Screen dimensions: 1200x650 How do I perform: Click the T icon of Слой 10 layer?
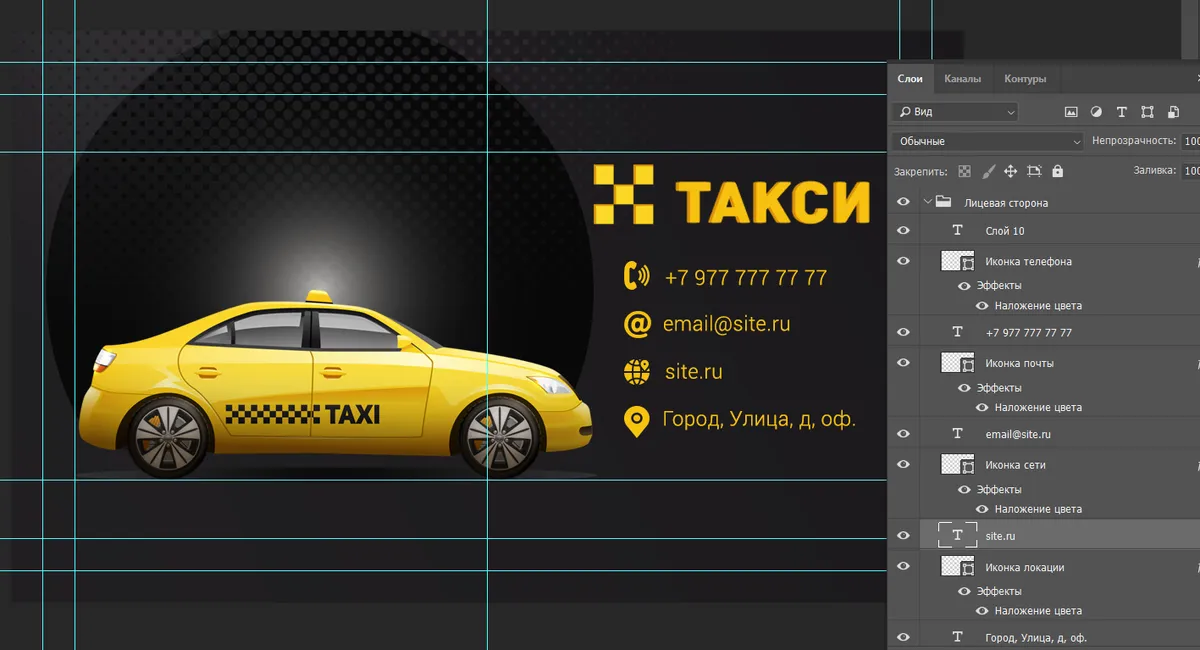[957, 231]
